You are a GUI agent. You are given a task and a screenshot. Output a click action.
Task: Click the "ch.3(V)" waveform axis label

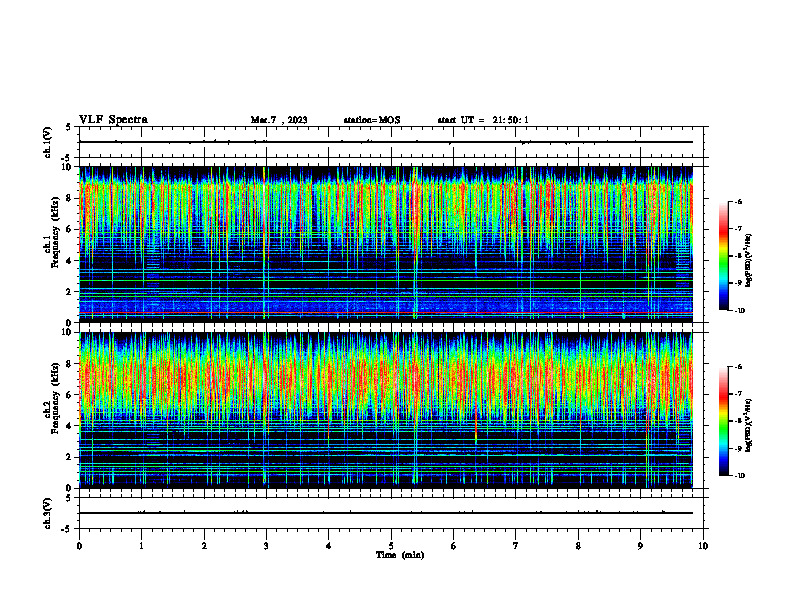[48, 514]
